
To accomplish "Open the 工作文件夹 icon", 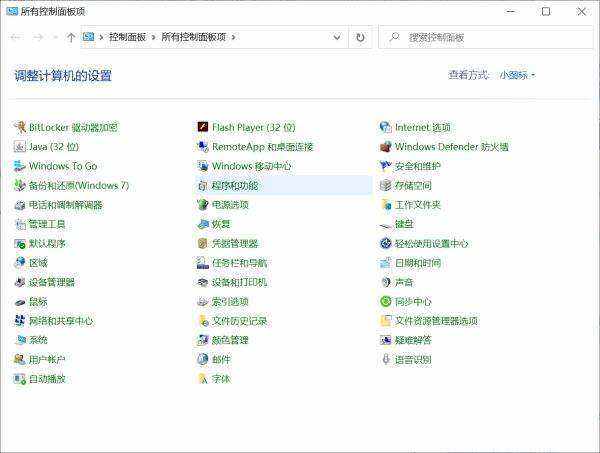I will (385, 205).
